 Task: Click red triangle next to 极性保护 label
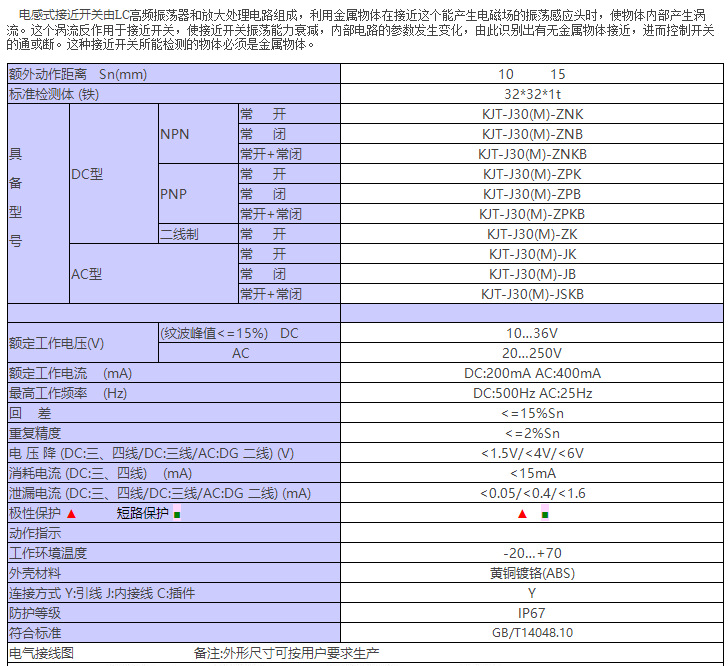(71, 514)
